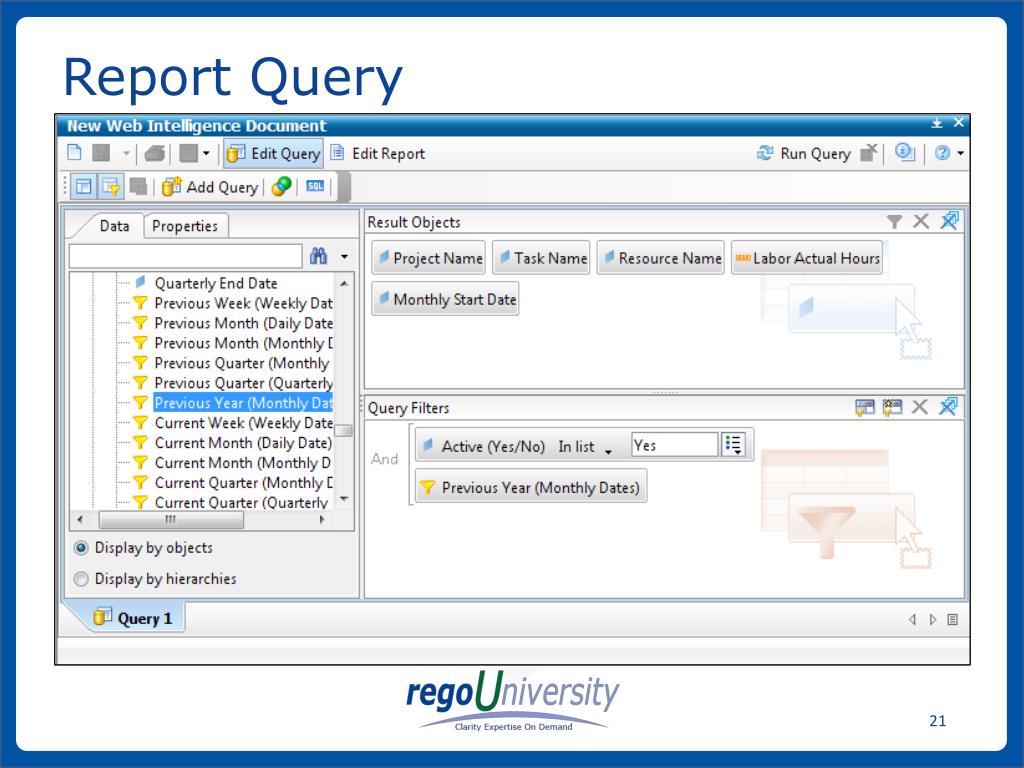Click the query tabs list icon

pos(953,619)
